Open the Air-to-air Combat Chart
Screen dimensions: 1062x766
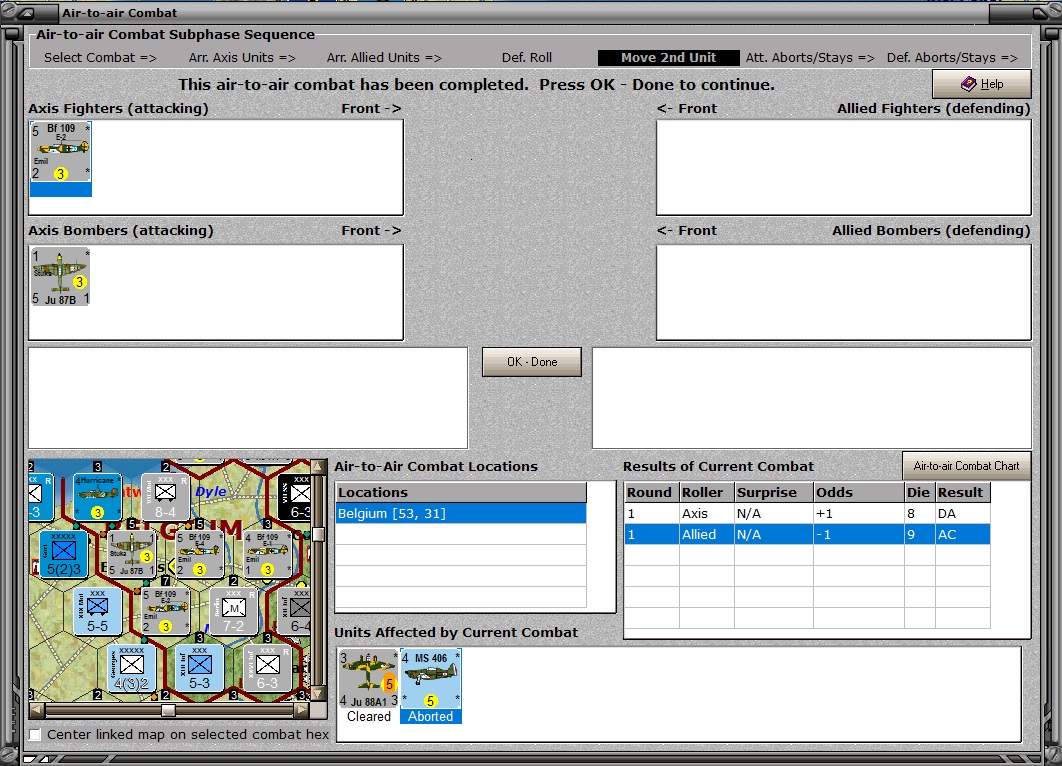967,465
